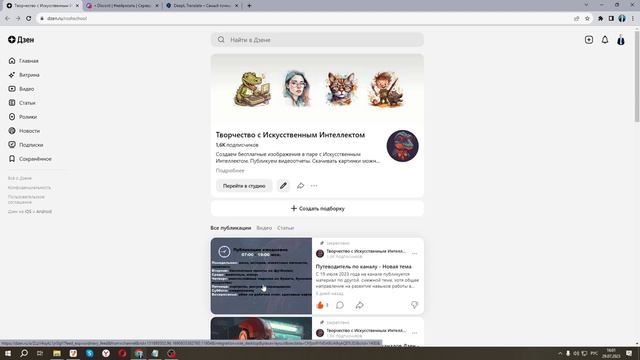Click the share channel arrow icon
This screenshot has width=640, height=360.
pyautogui.click(x=300, y=186)
